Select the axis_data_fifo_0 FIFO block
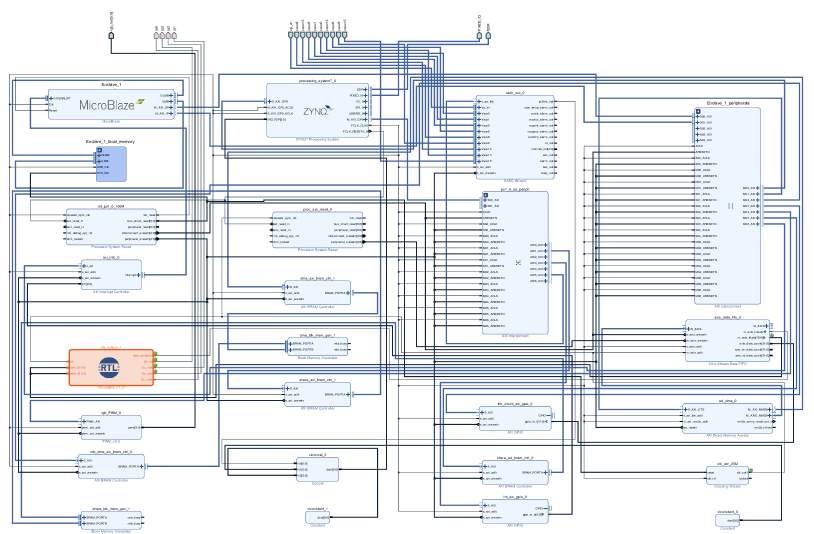This screenshot has height=534, width=814. tap(728, 340)
